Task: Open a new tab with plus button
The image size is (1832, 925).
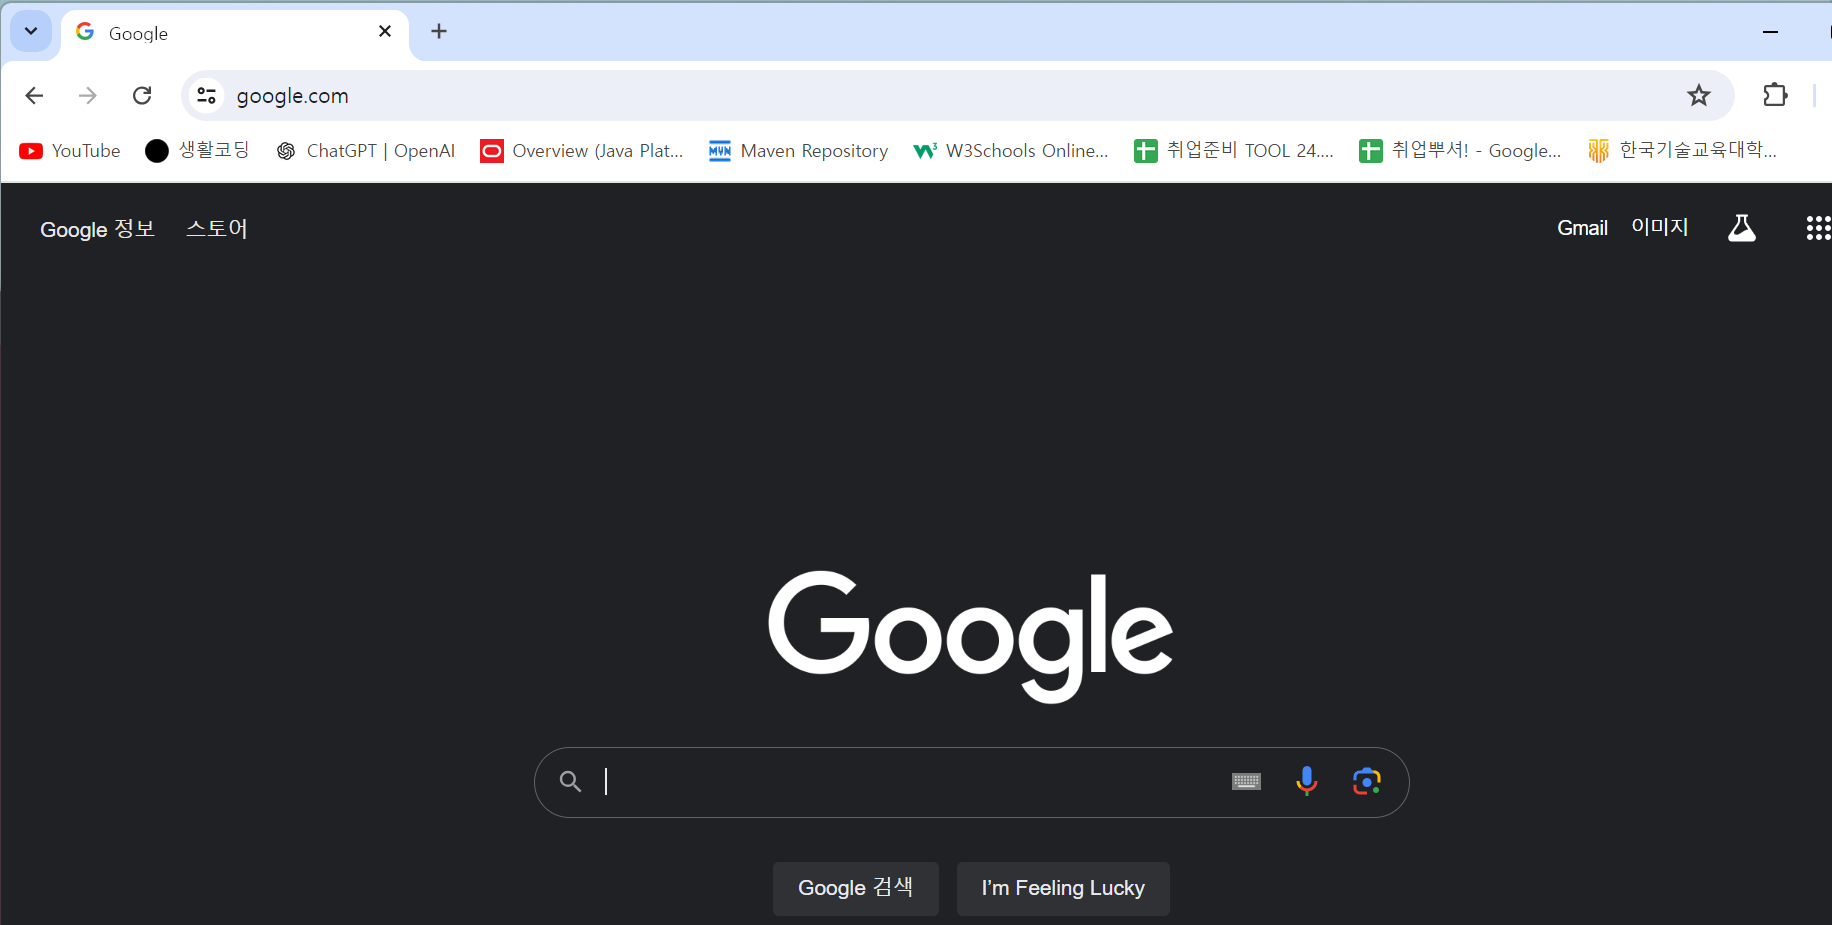Action: point(439,31)
